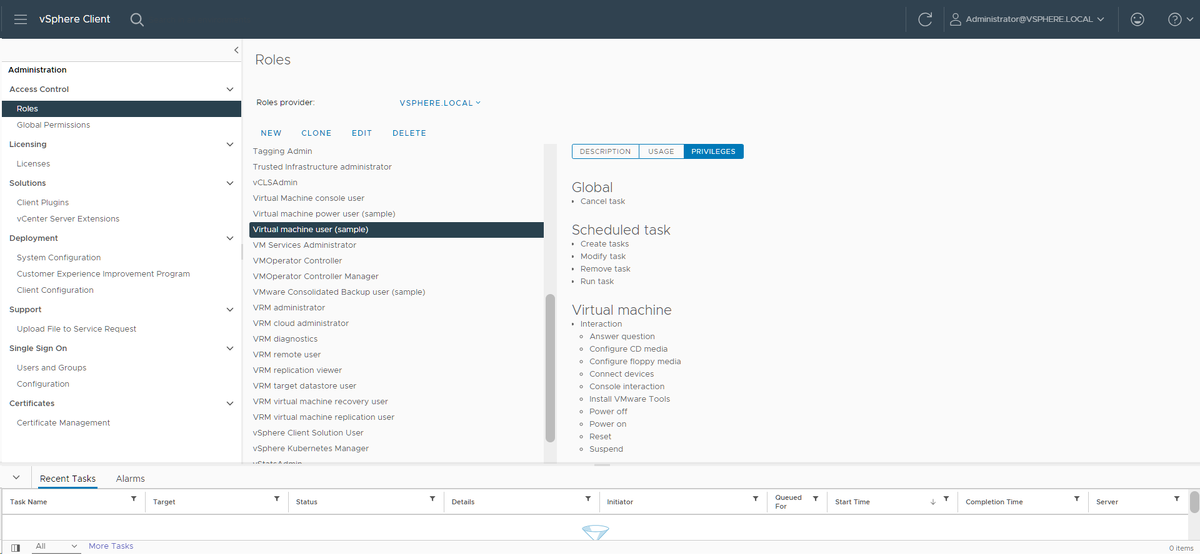Filter the Queued For column
The width and height of the screenshot is (1200, 555).
pyautogui.click(x=815, y=499)
